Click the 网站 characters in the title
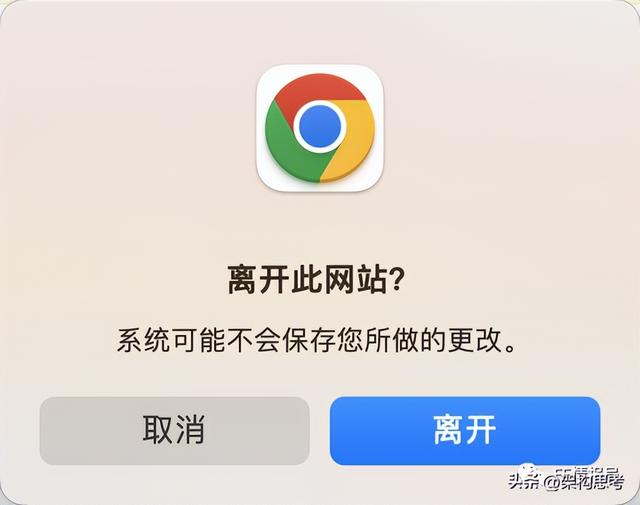Screen dimensions: 640x505 coord(355,280)
